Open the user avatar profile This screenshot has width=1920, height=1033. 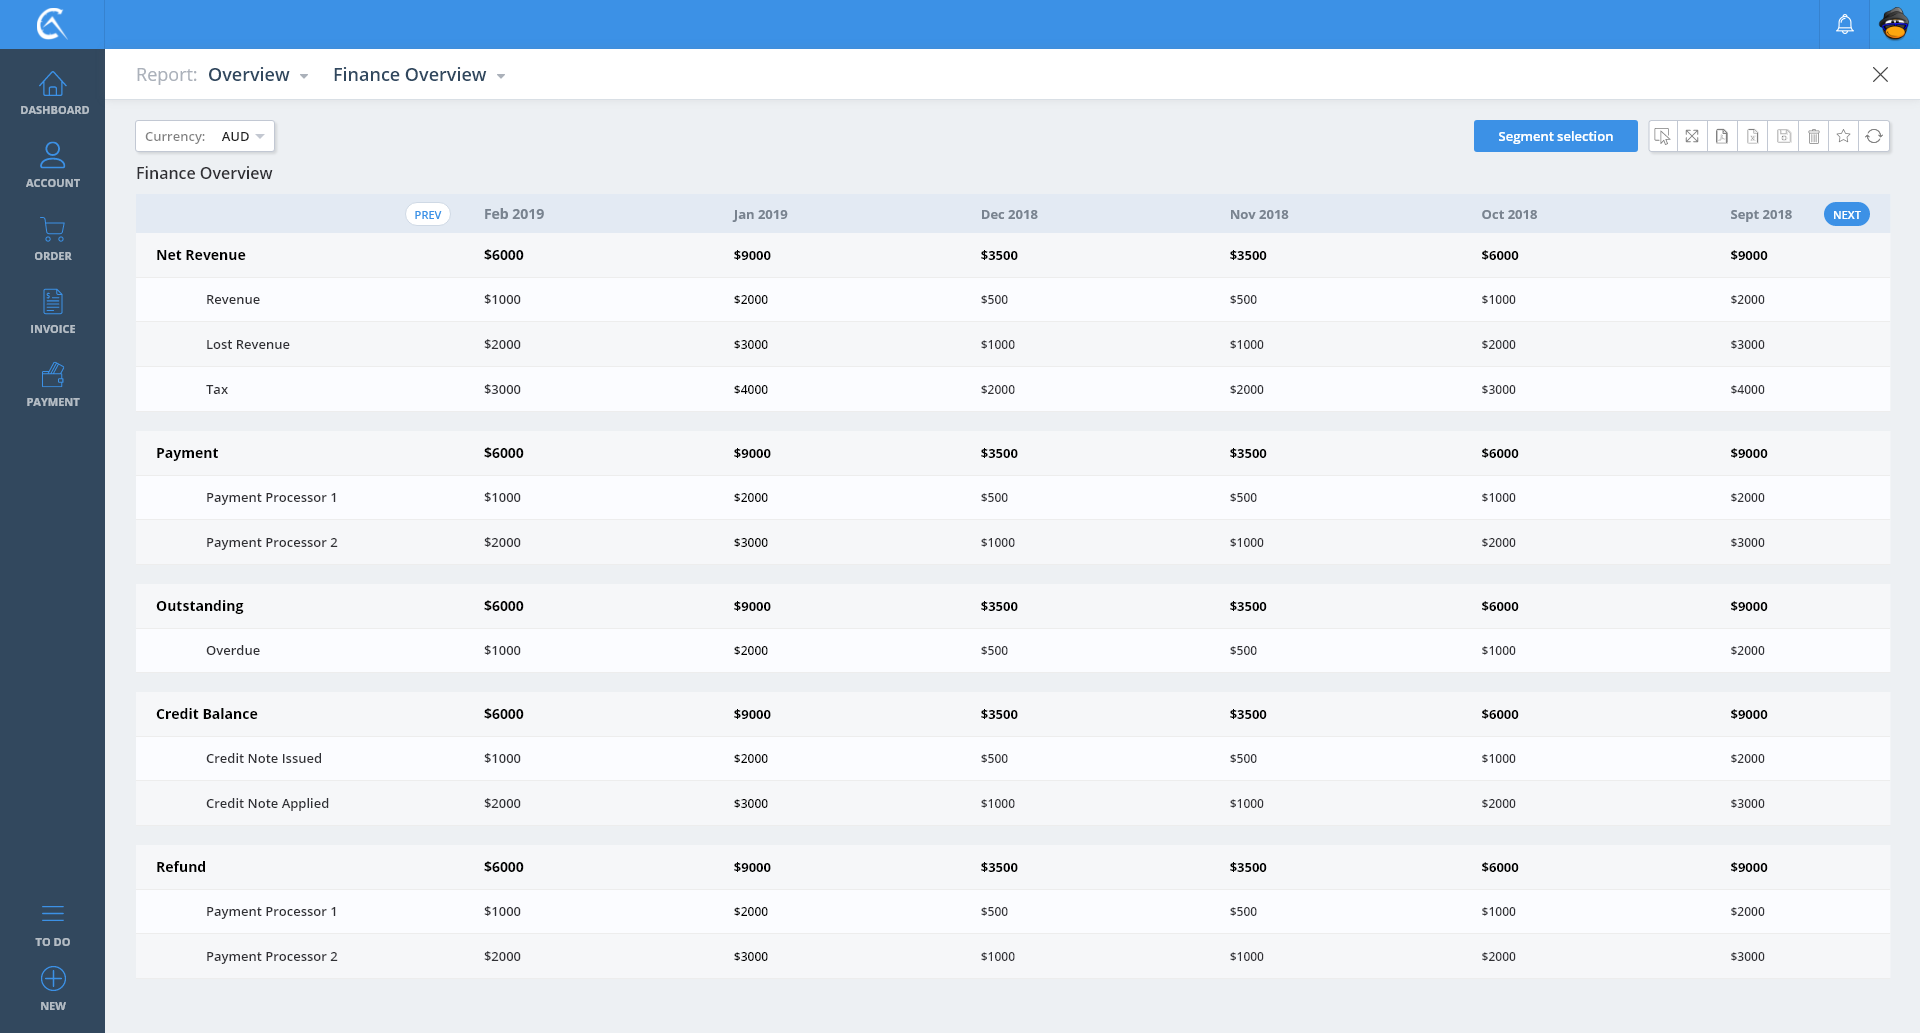coord(1894,24)
